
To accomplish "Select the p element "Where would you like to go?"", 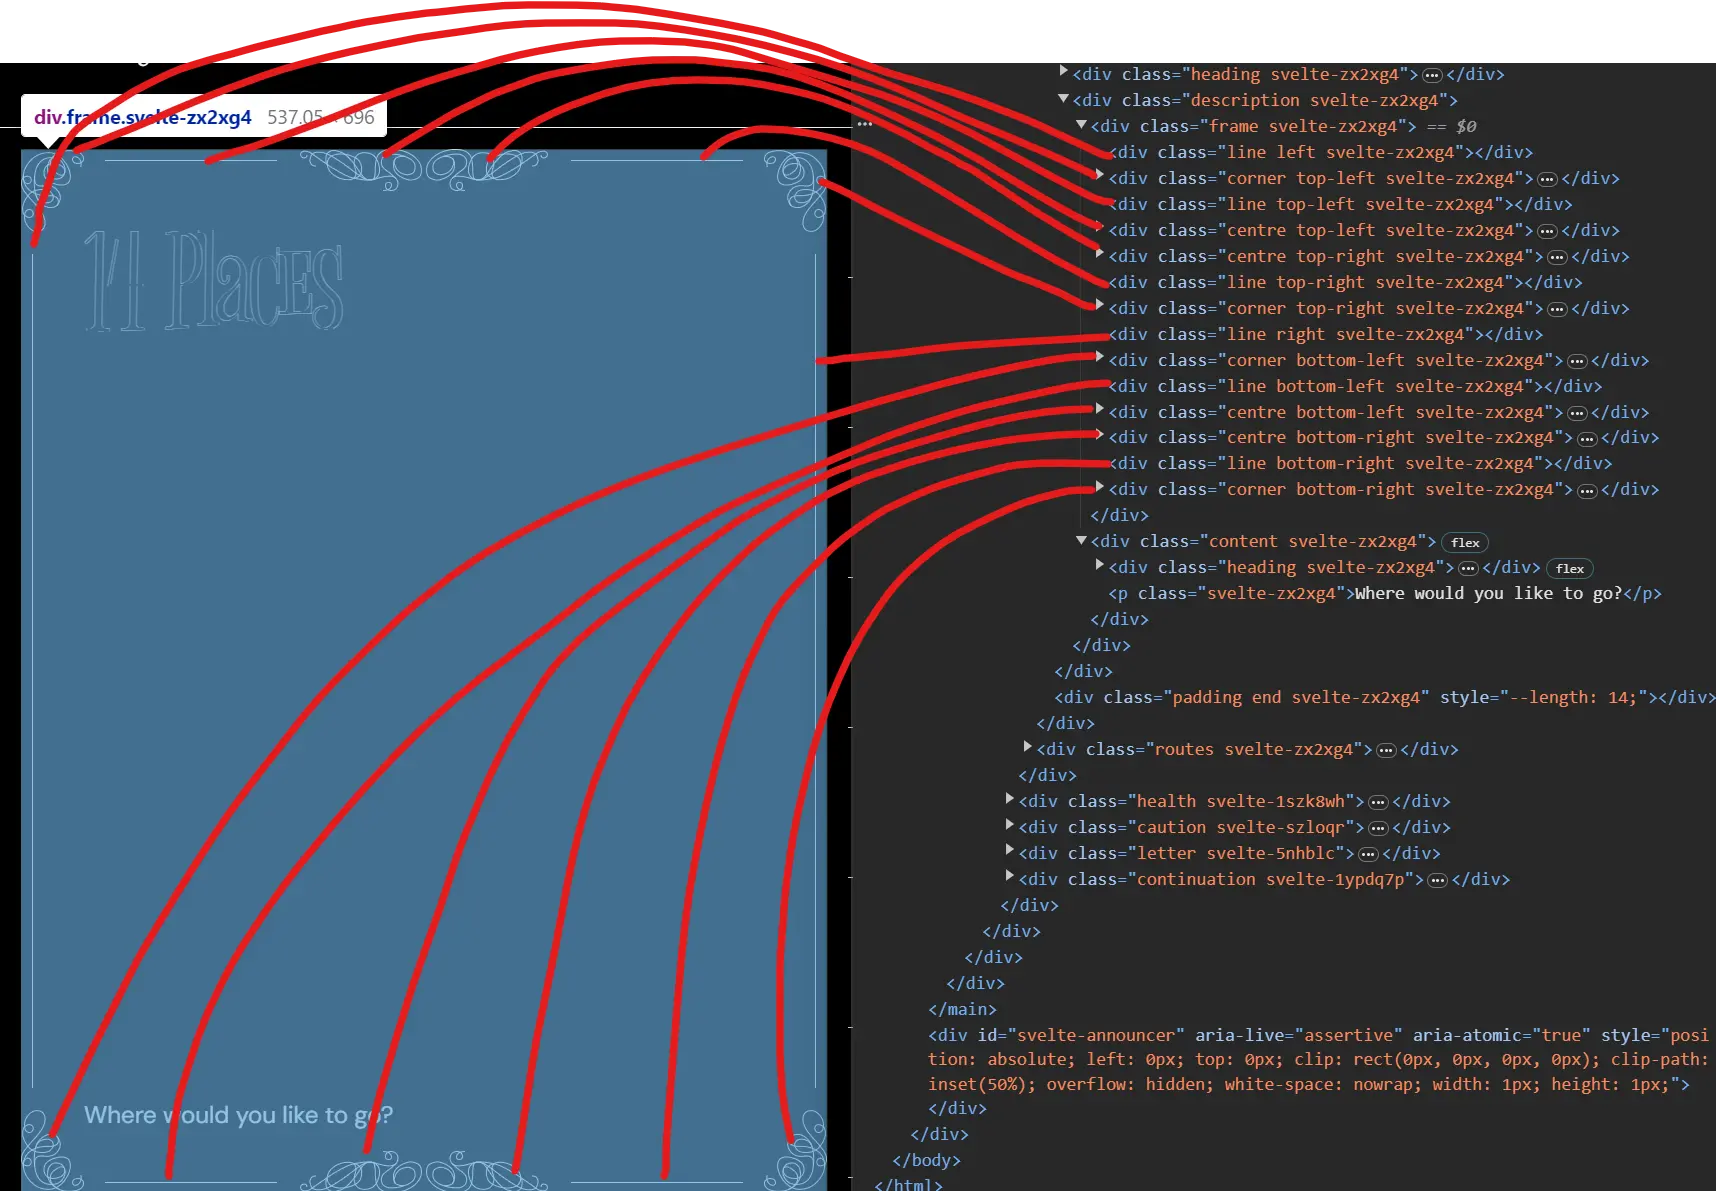I will [x=1385, y=594].
